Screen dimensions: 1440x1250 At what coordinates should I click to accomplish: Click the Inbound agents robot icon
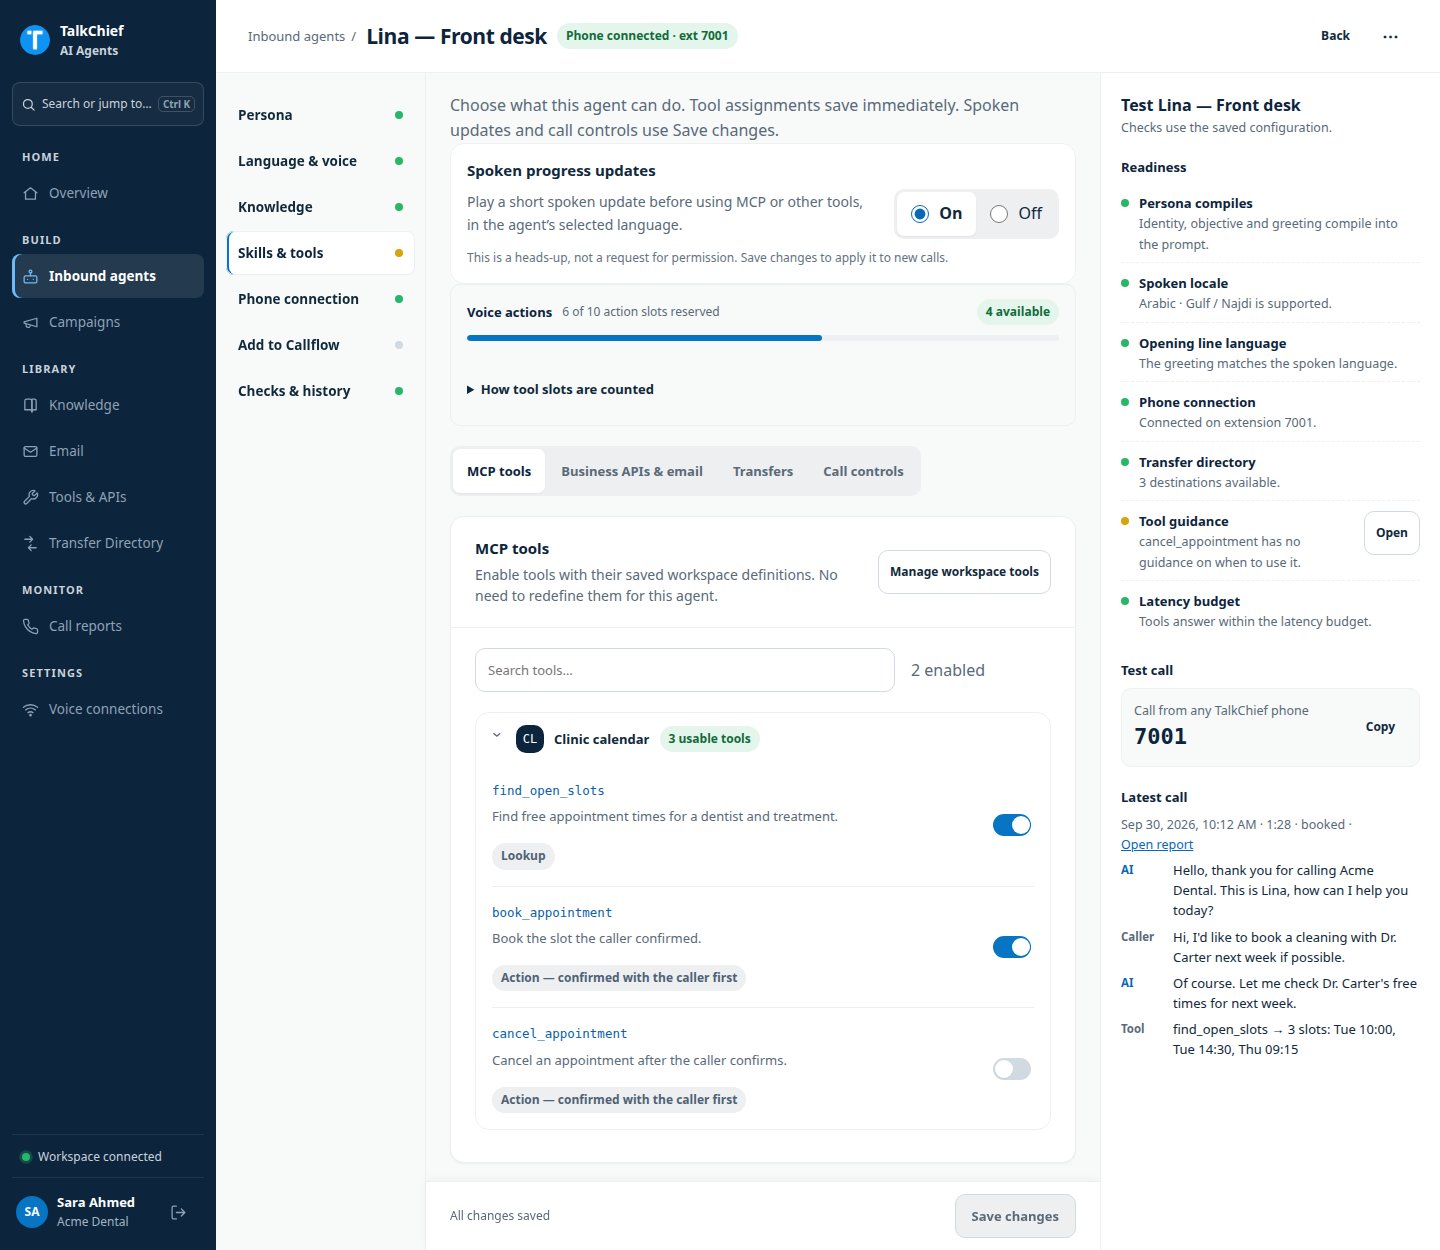click(31, 276)
